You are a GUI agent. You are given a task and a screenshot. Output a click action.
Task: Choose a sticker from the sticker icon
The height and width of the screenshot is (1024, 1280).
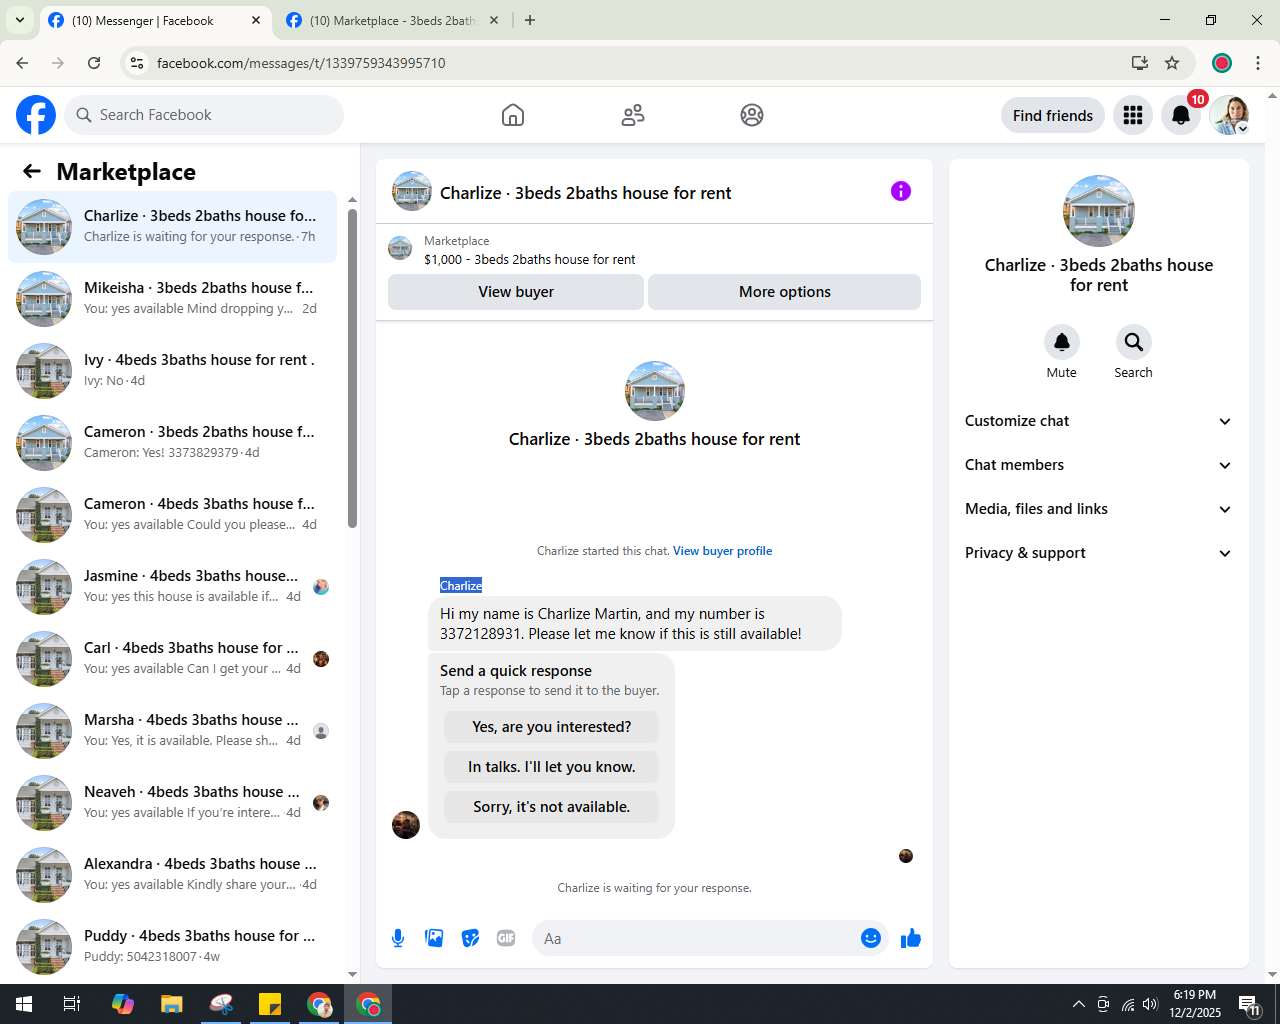click(x=470, y=938)
